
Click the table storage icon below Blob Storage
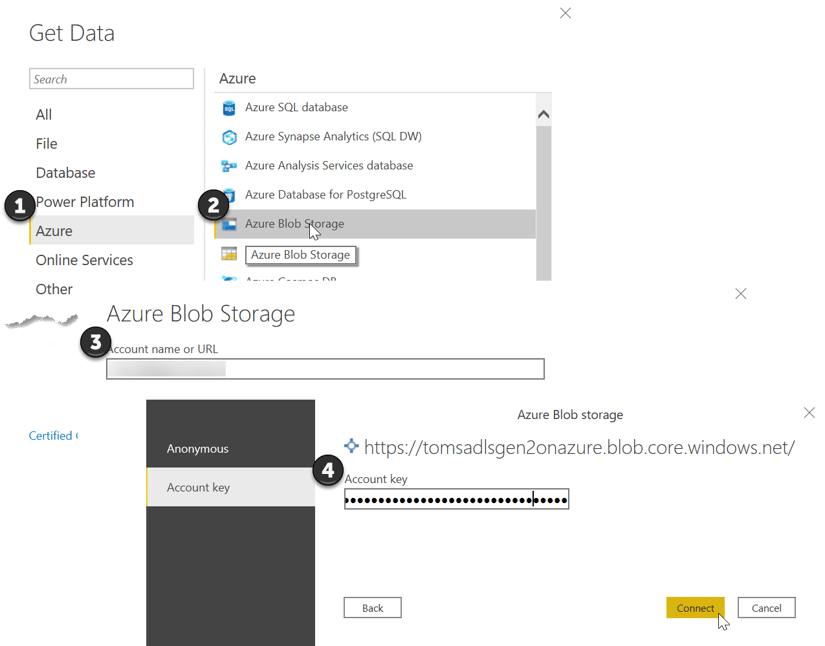pos(229,254)
